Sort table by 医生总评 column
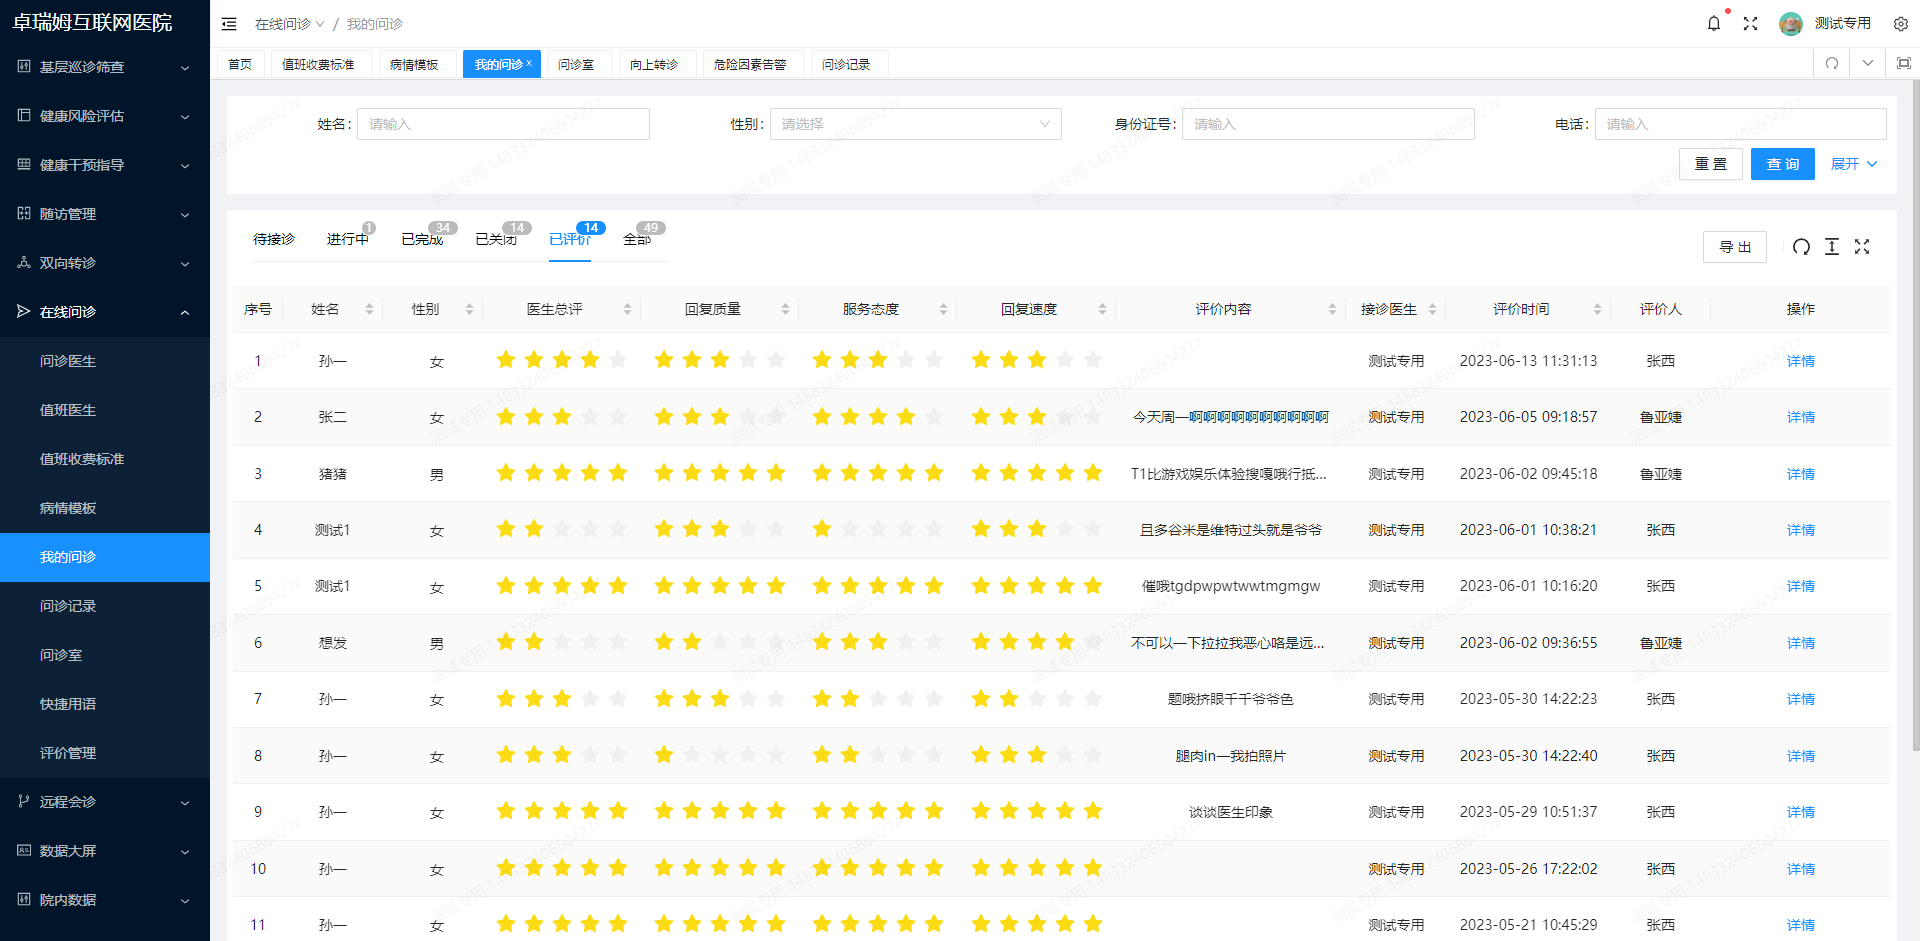The image size is (1920, 941). pyautogui.click(x=627, y=310)
